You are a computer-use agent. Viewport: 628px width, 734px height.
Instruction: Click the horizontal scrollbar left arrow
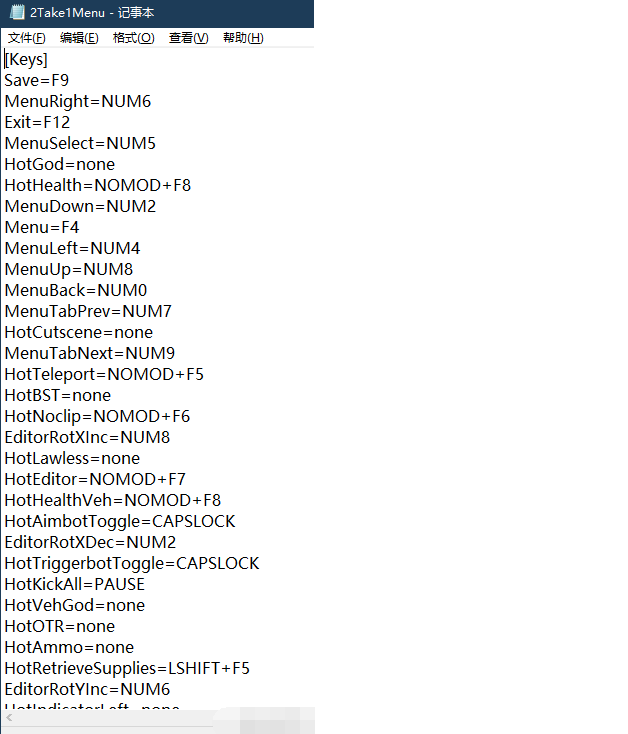(9, 717)
